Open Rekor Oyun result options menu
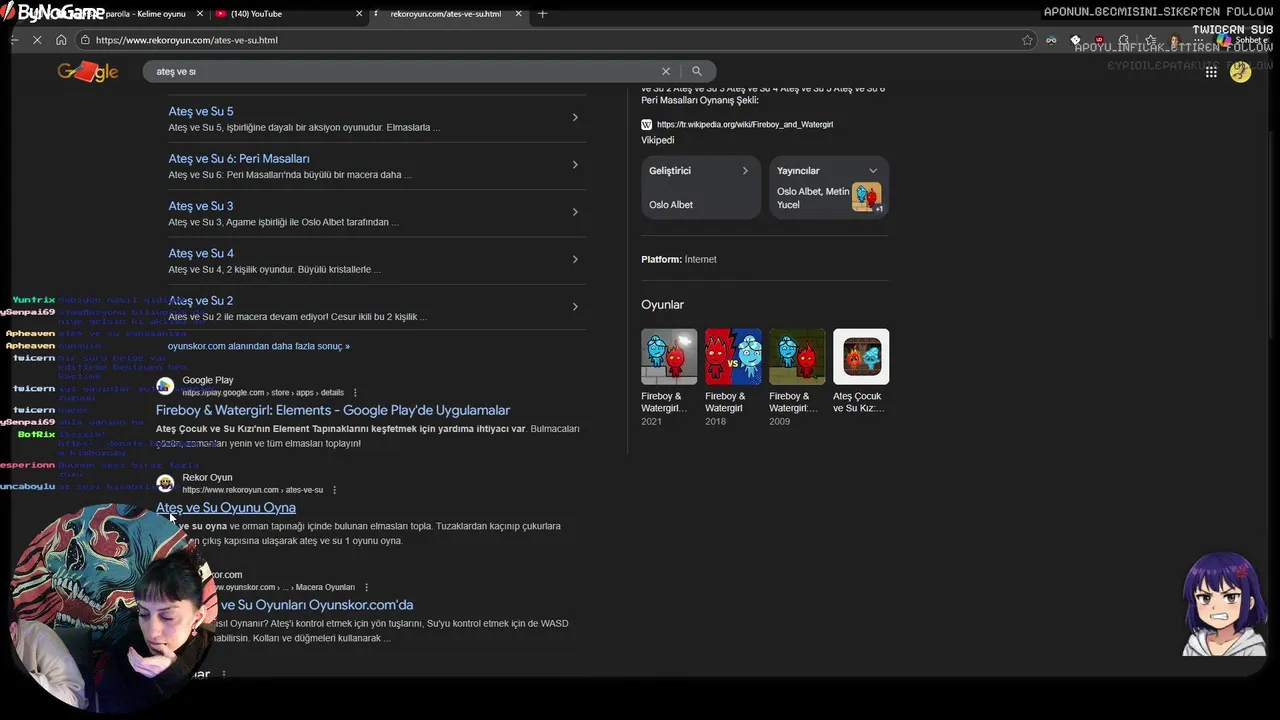Image resolution: width=1280 pixels, height=720 pixels. point(334,490)
